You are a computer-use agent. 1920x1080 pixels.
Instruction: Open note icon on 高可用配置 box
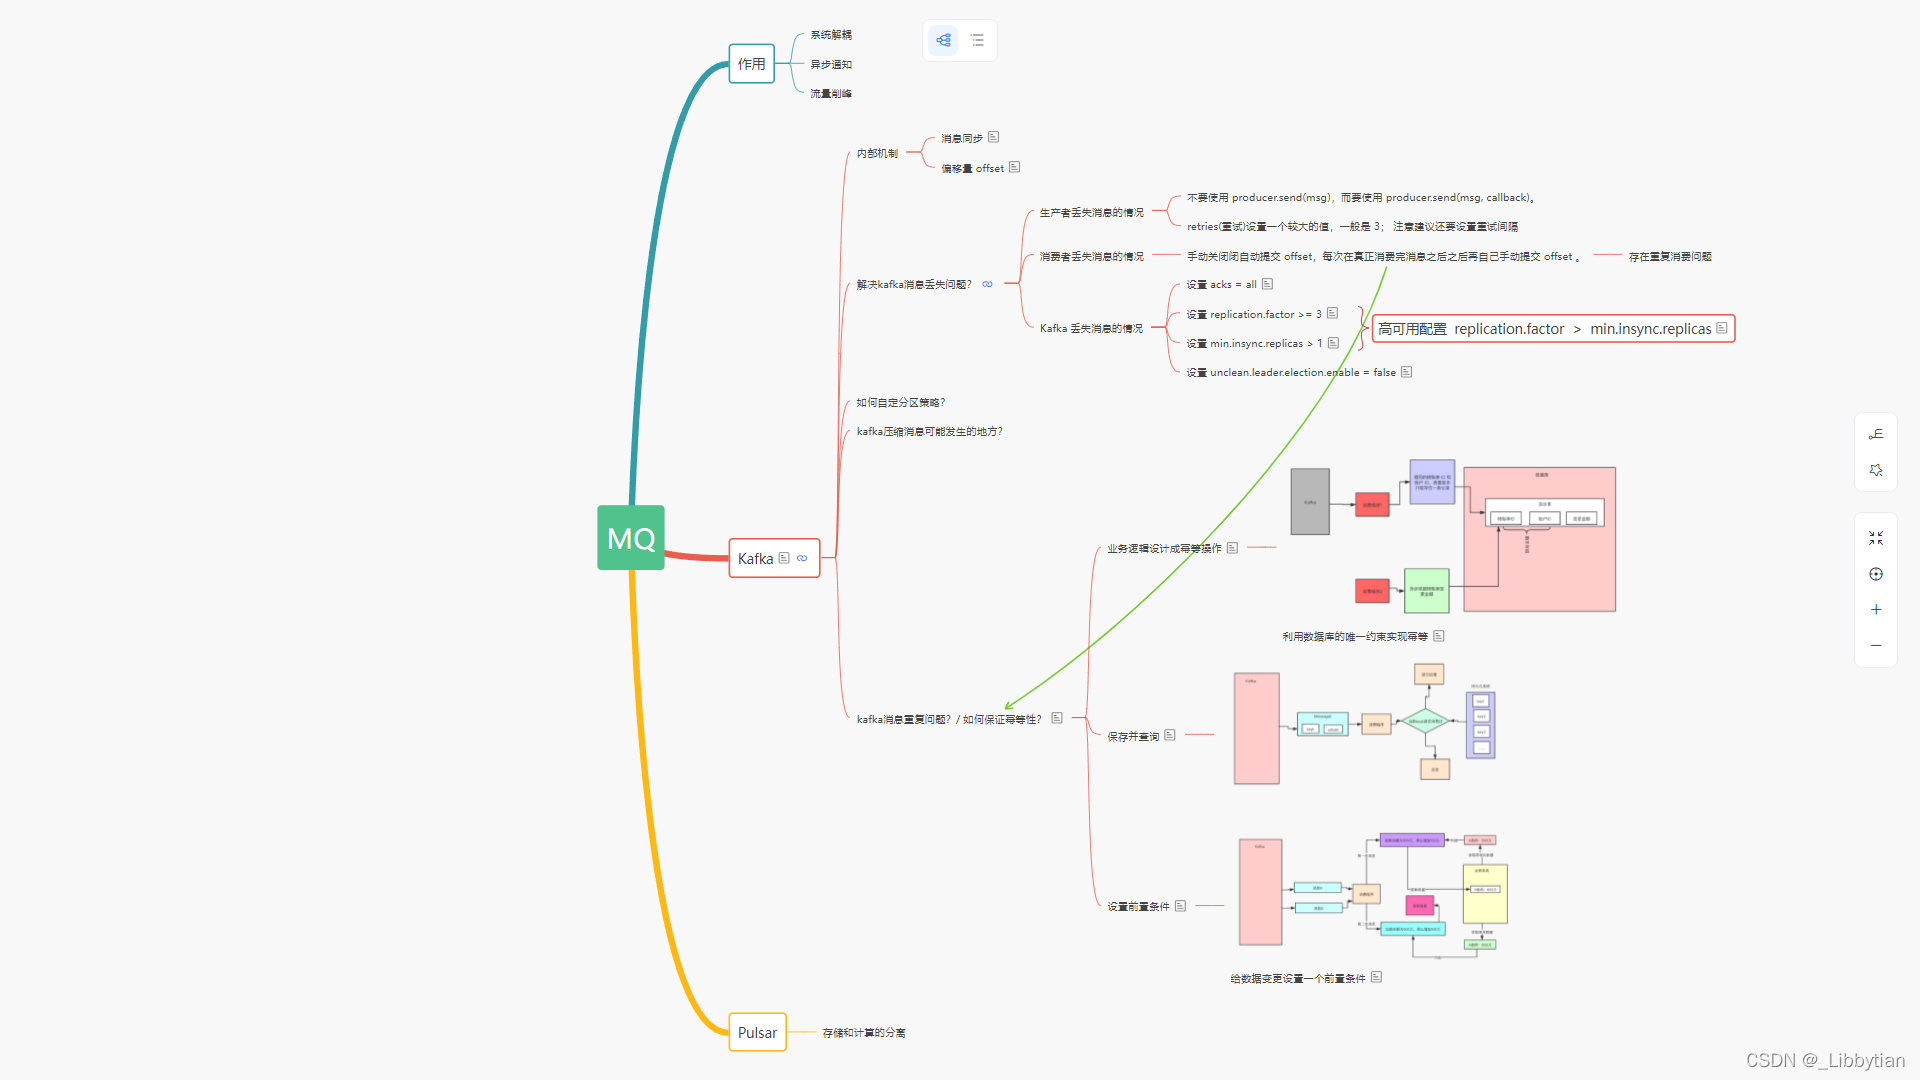click(x=1722, y=328)
